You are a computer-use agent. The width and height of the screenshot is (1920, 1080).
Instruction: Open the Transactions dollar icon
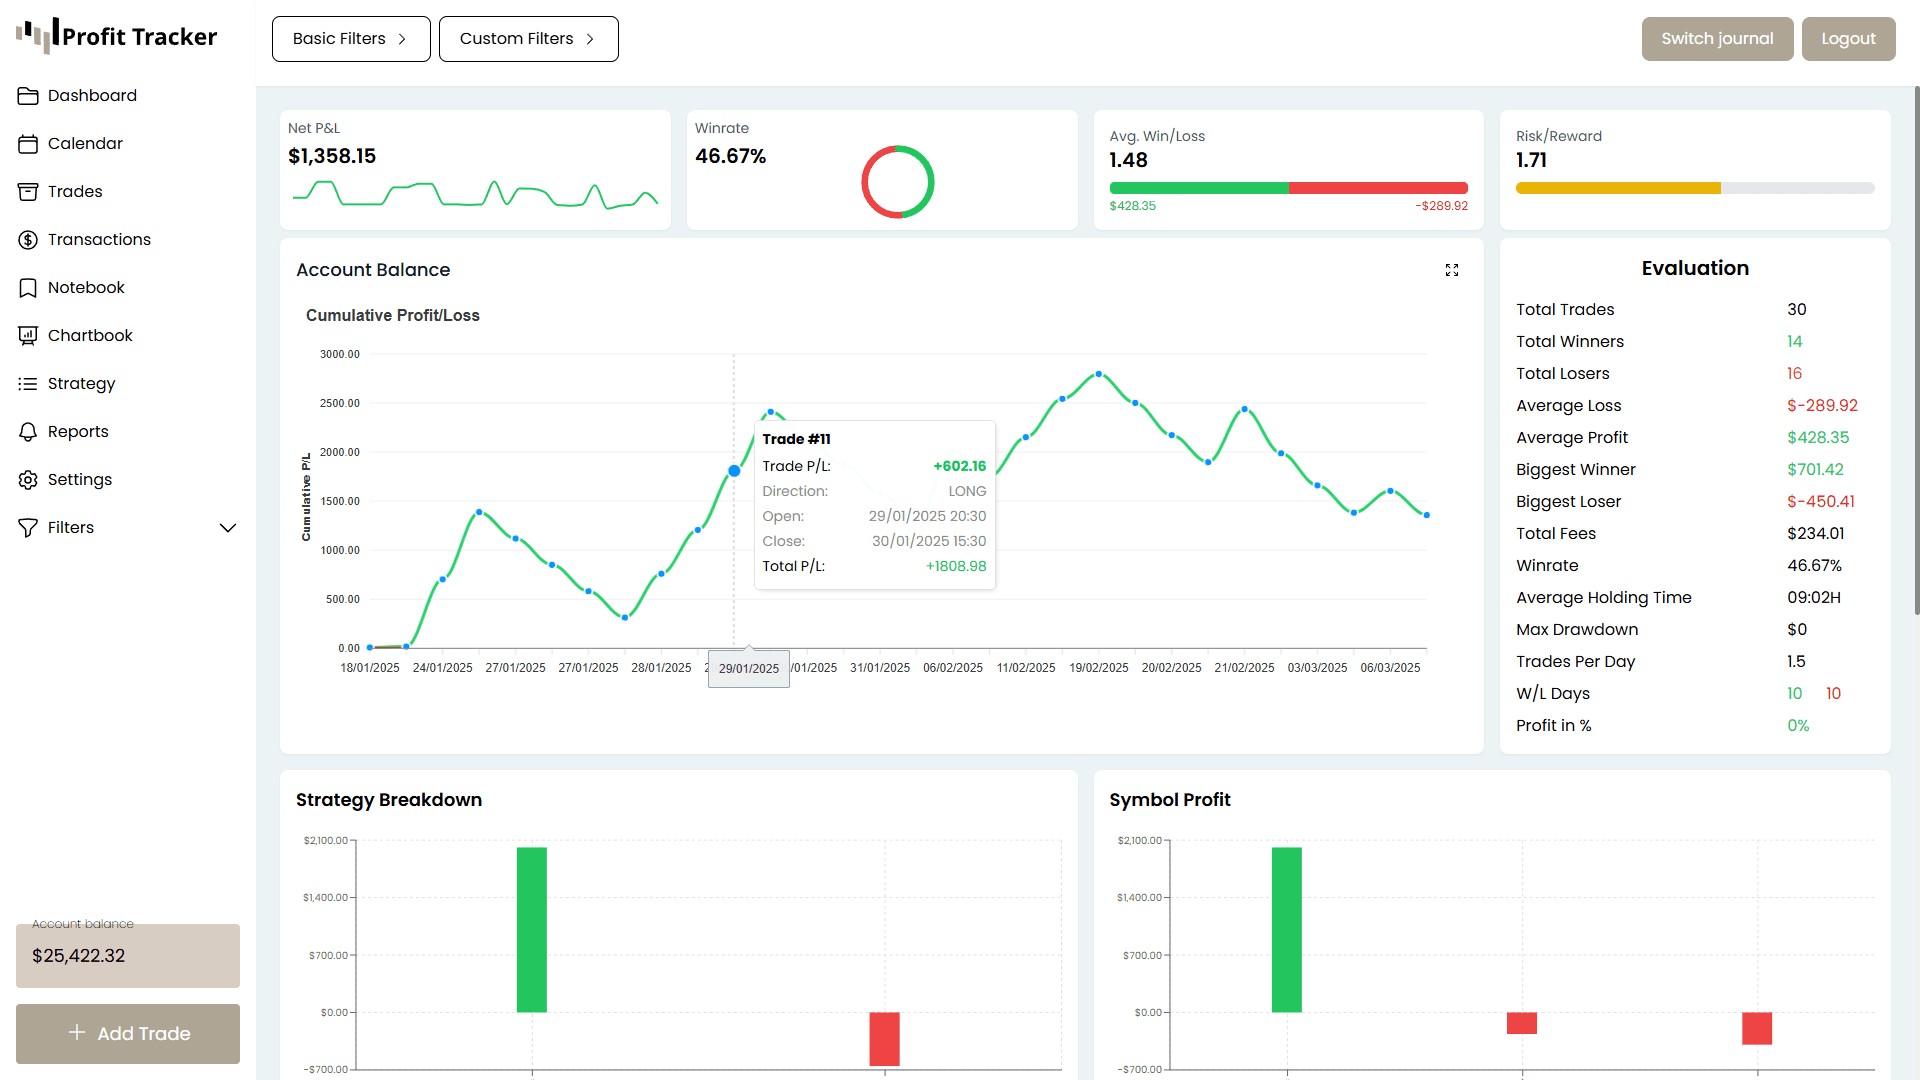tap(28, 239)
